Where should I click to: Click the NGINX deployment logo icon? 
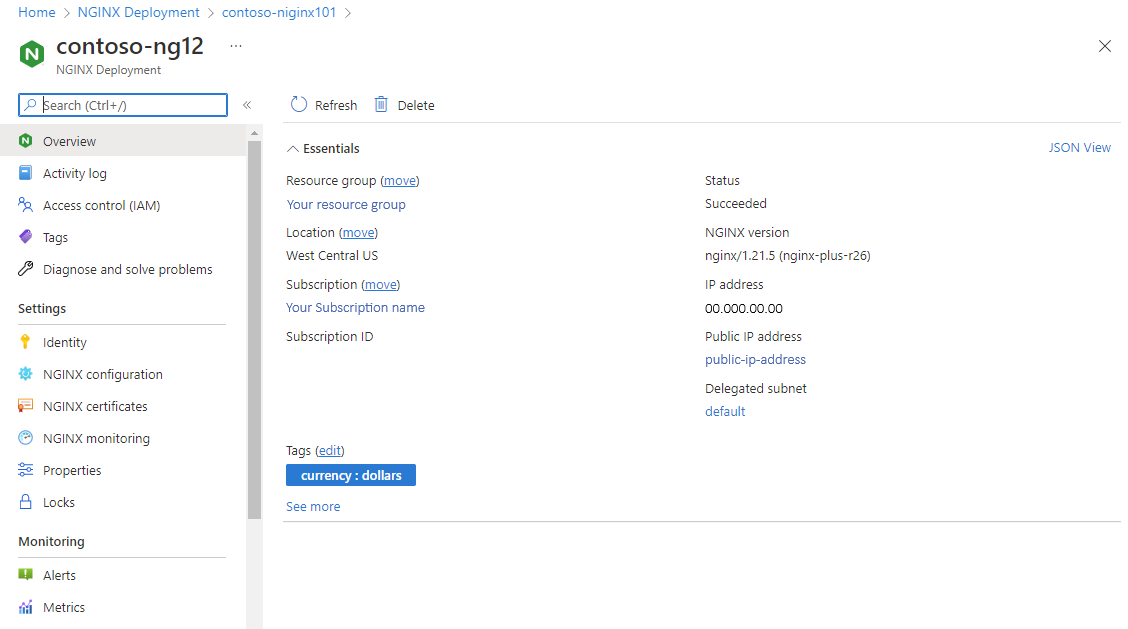point(32,54)
